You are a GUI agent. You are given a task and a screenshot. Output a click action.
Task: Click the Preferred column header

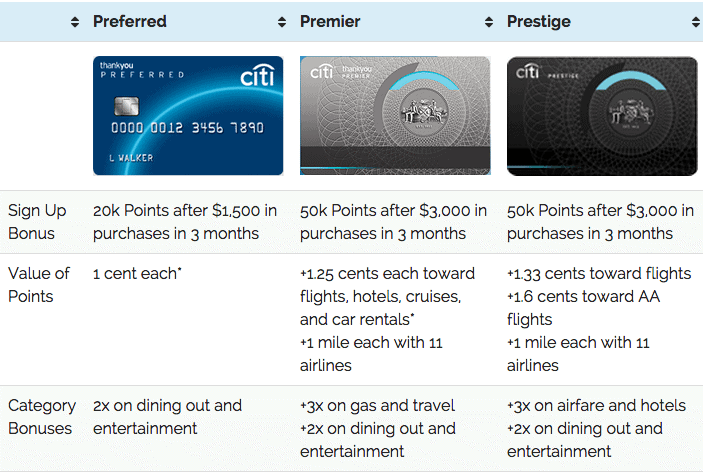click(130, 22)
